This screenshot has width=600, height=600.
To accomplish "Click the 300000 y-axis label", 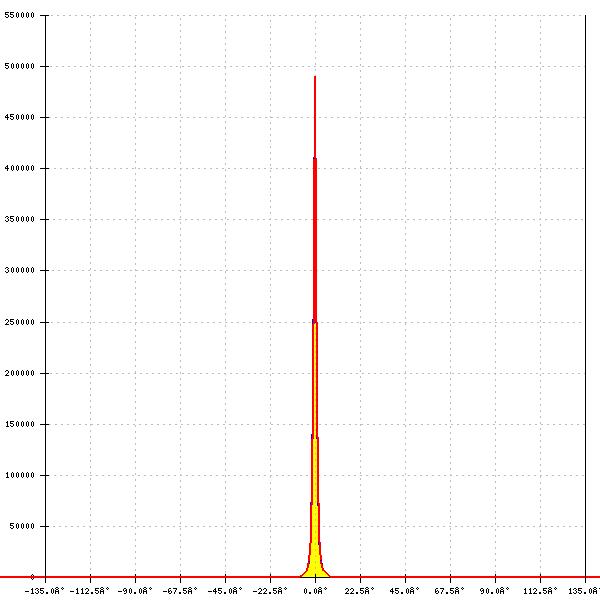I will point(20,270).
